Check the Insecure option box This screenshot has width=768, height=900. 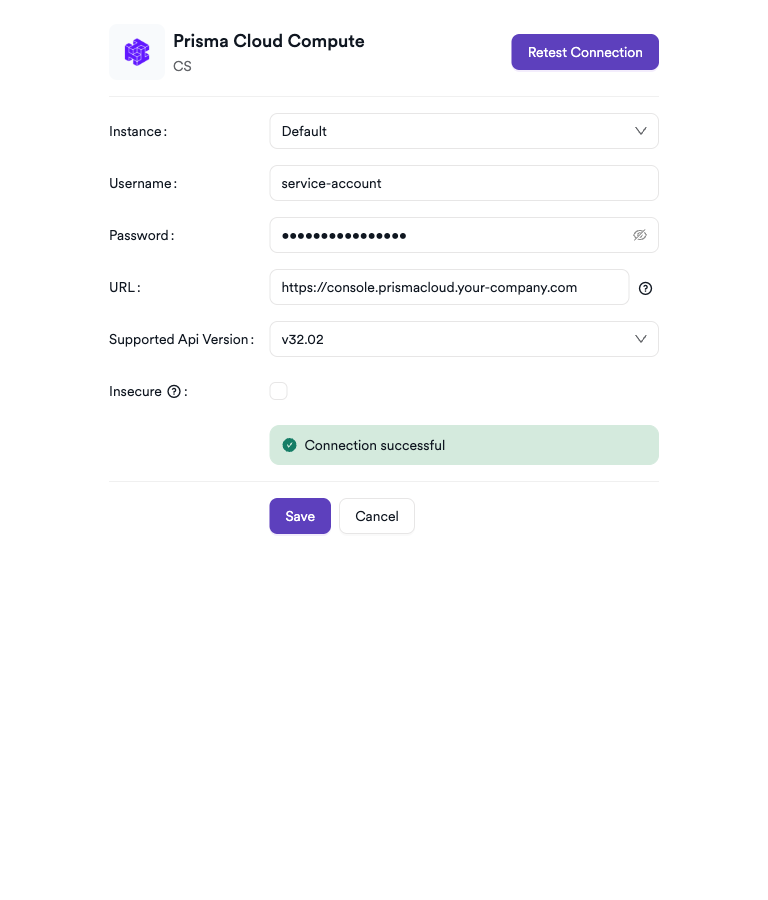point(278,391)
